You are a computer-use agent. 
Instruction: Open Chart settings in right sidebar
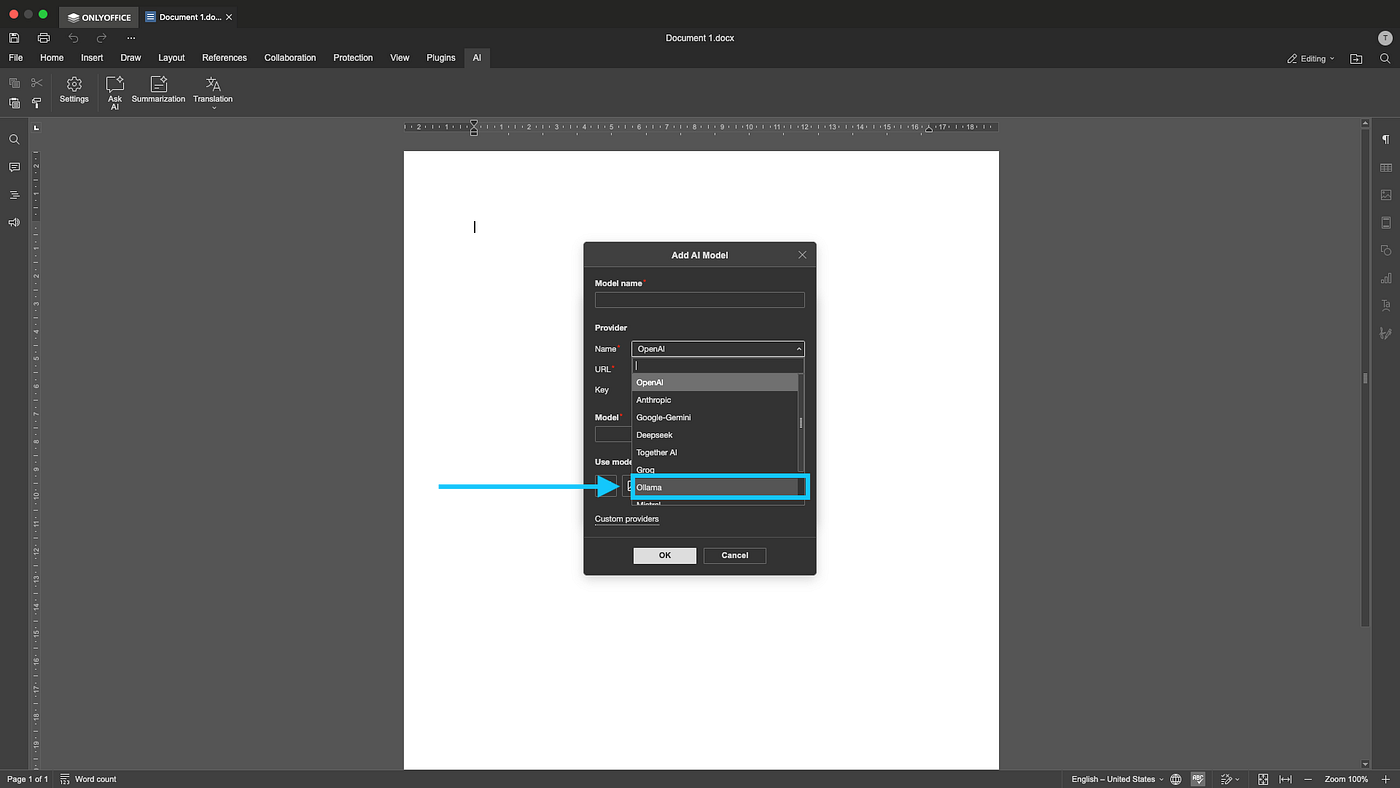pos(1386,278)
